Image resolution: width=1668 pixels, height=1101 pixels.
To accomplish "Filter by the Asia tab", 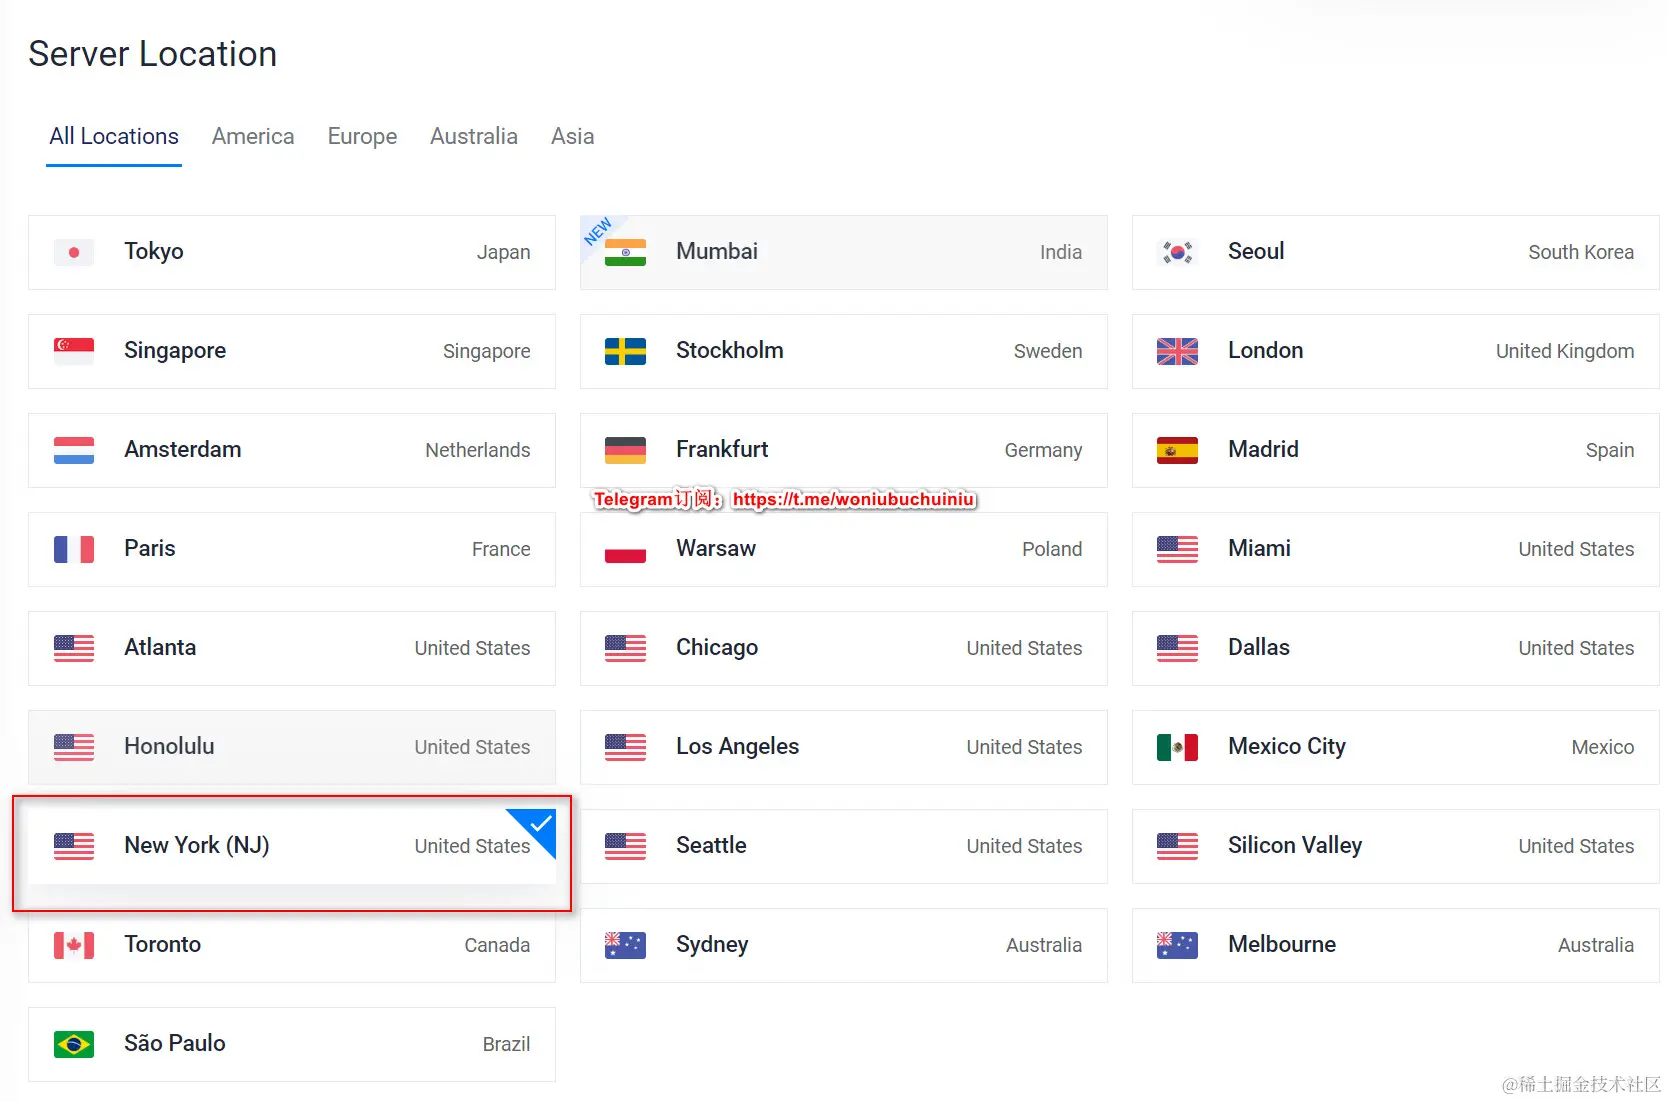I will (x=572, y=136).
